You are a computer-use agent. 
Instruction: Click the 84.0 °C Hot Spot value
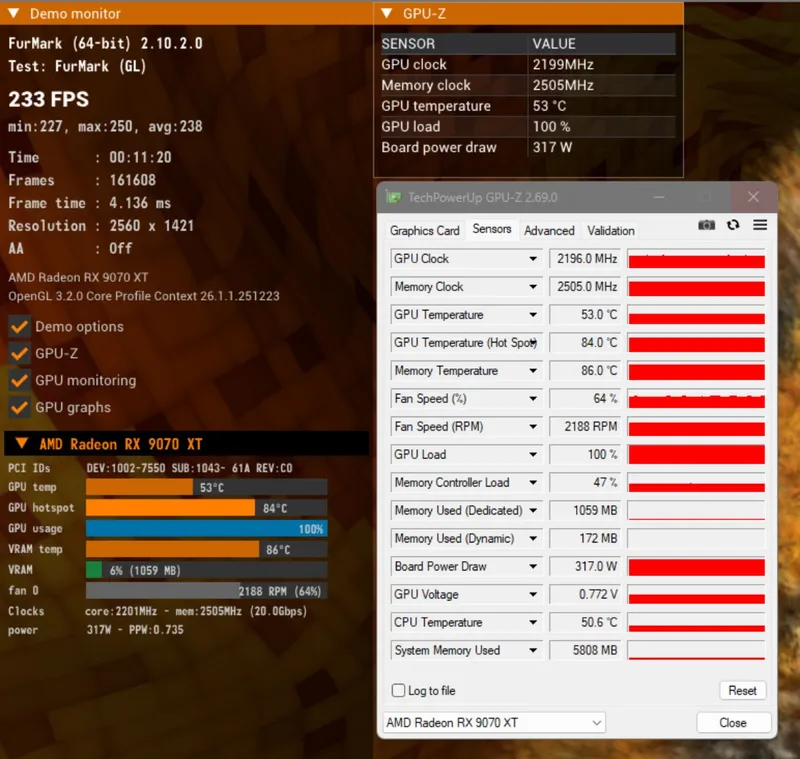tap(585, 343)
